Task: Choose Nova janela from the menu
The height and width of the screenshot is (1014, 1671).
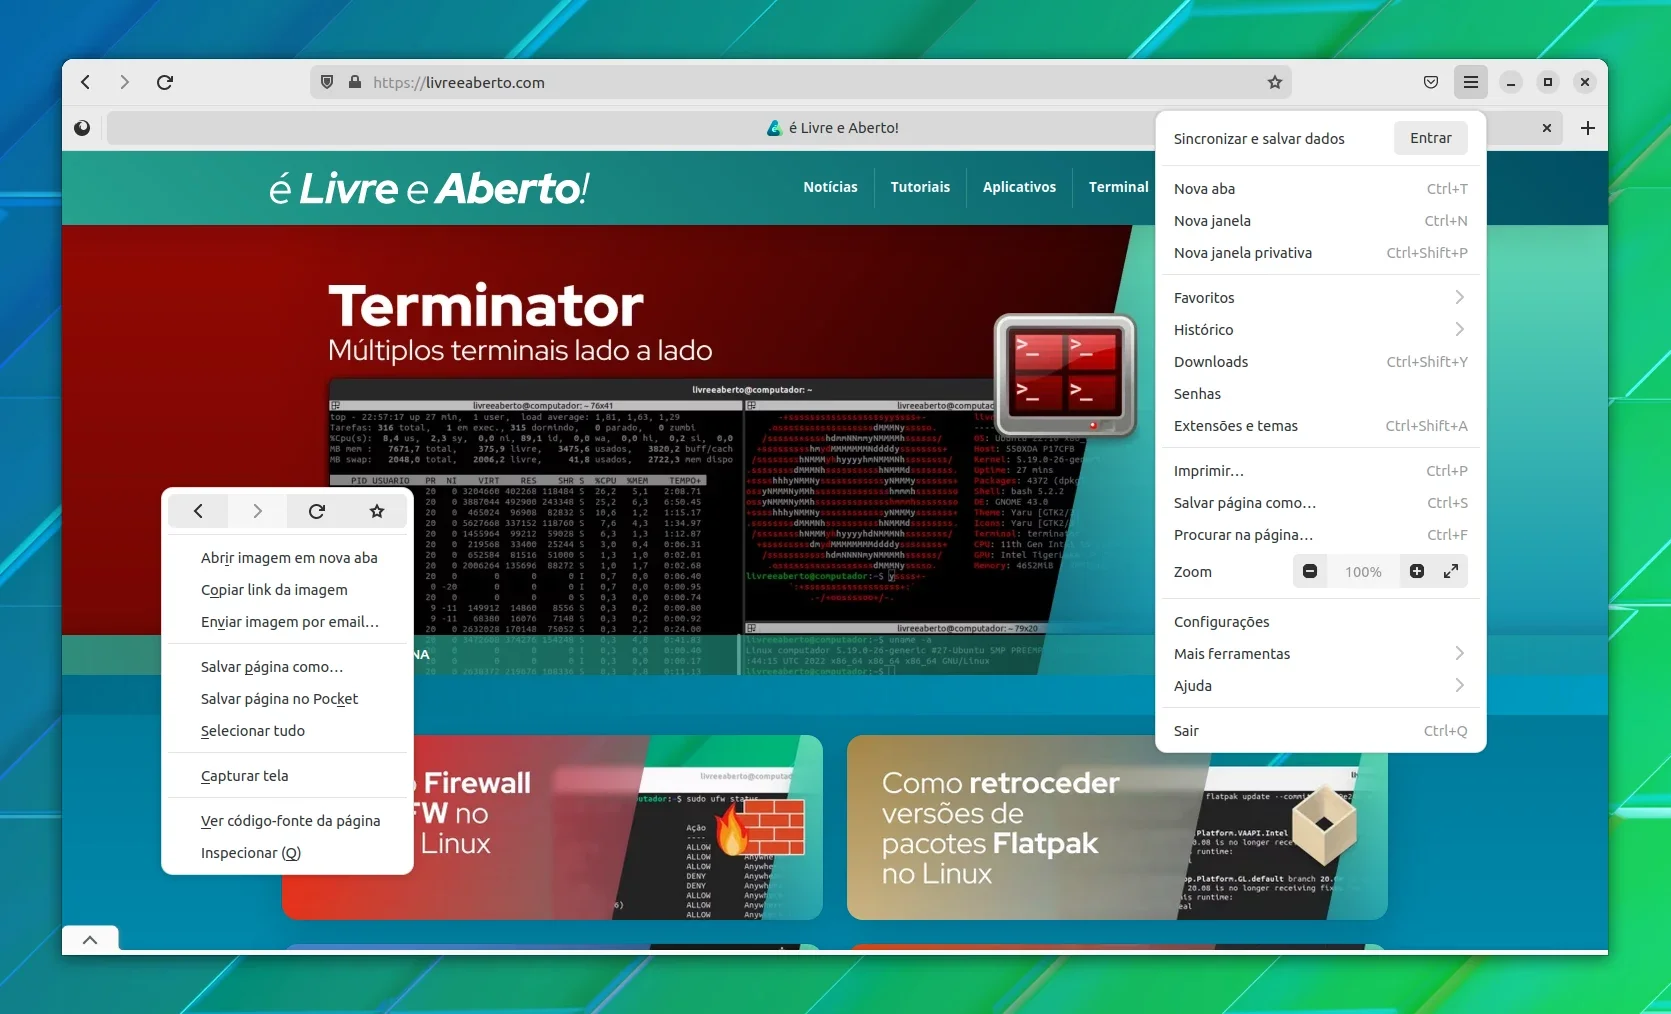Action: point(1320,220)
